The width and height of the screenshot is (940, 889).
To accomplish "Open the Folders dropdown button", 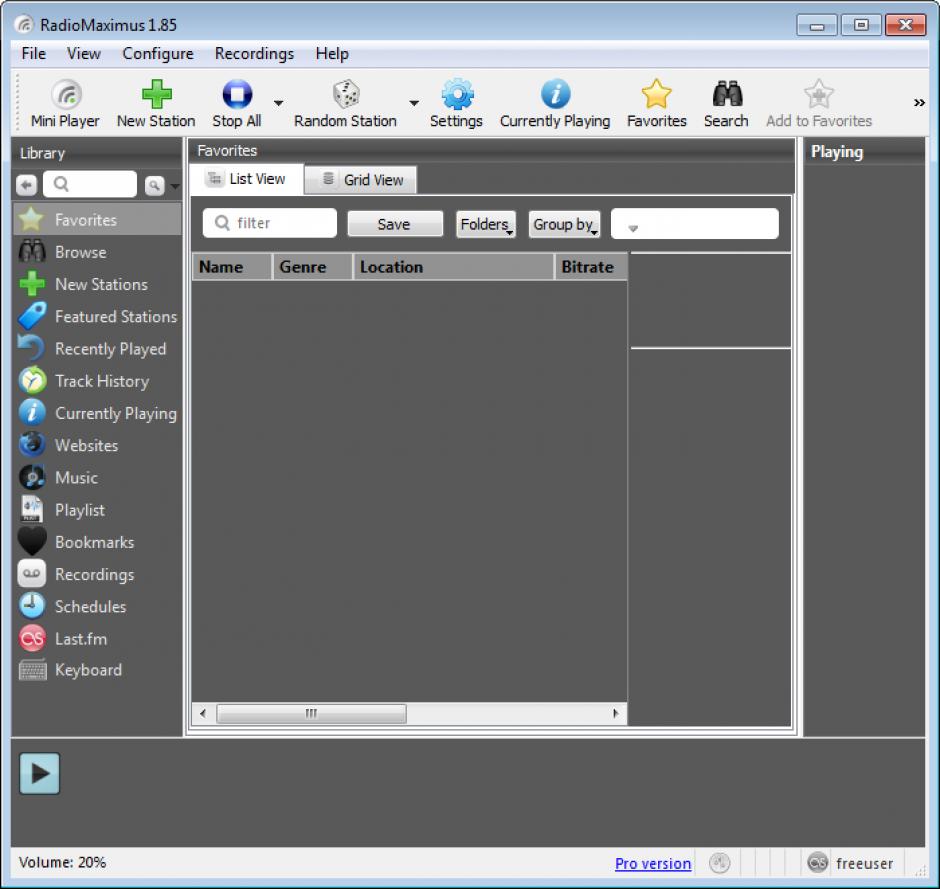I will point(486,224).
